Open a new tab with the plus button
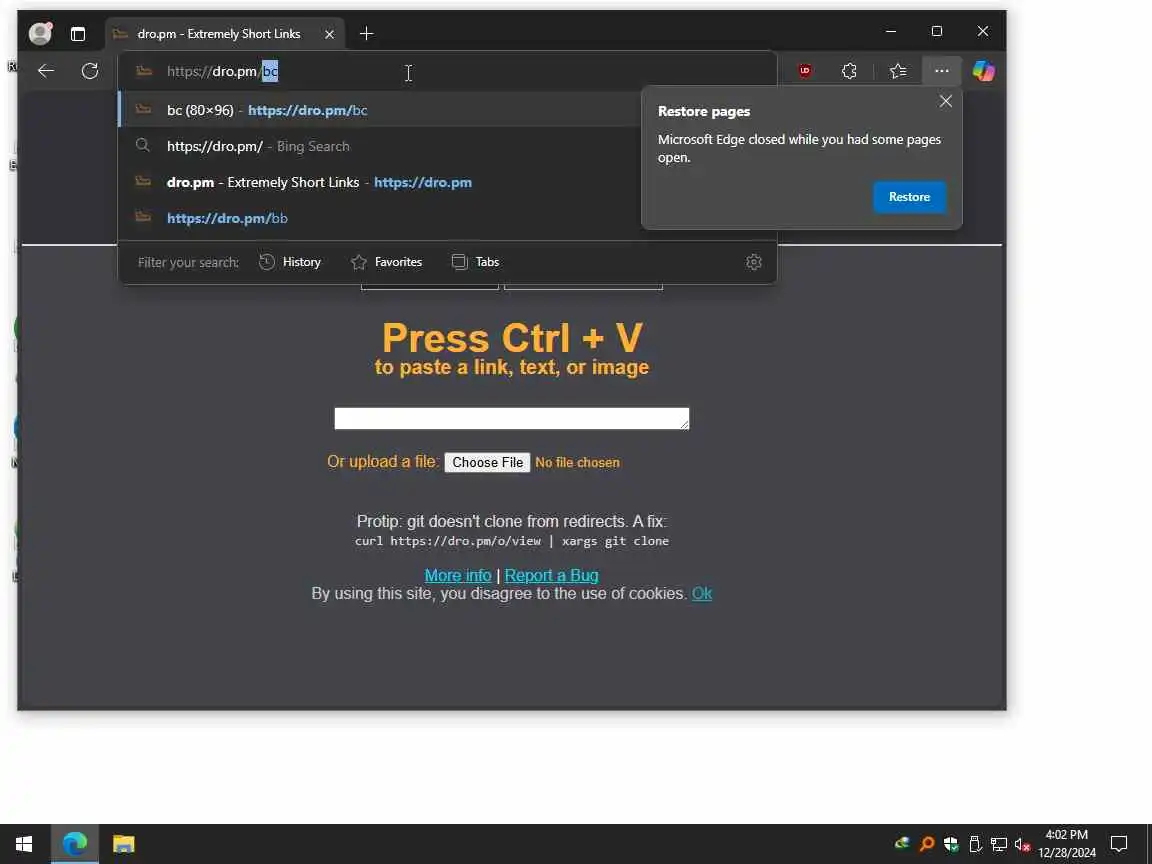Viewport: 1152px width, 864px height. point(367,34)
